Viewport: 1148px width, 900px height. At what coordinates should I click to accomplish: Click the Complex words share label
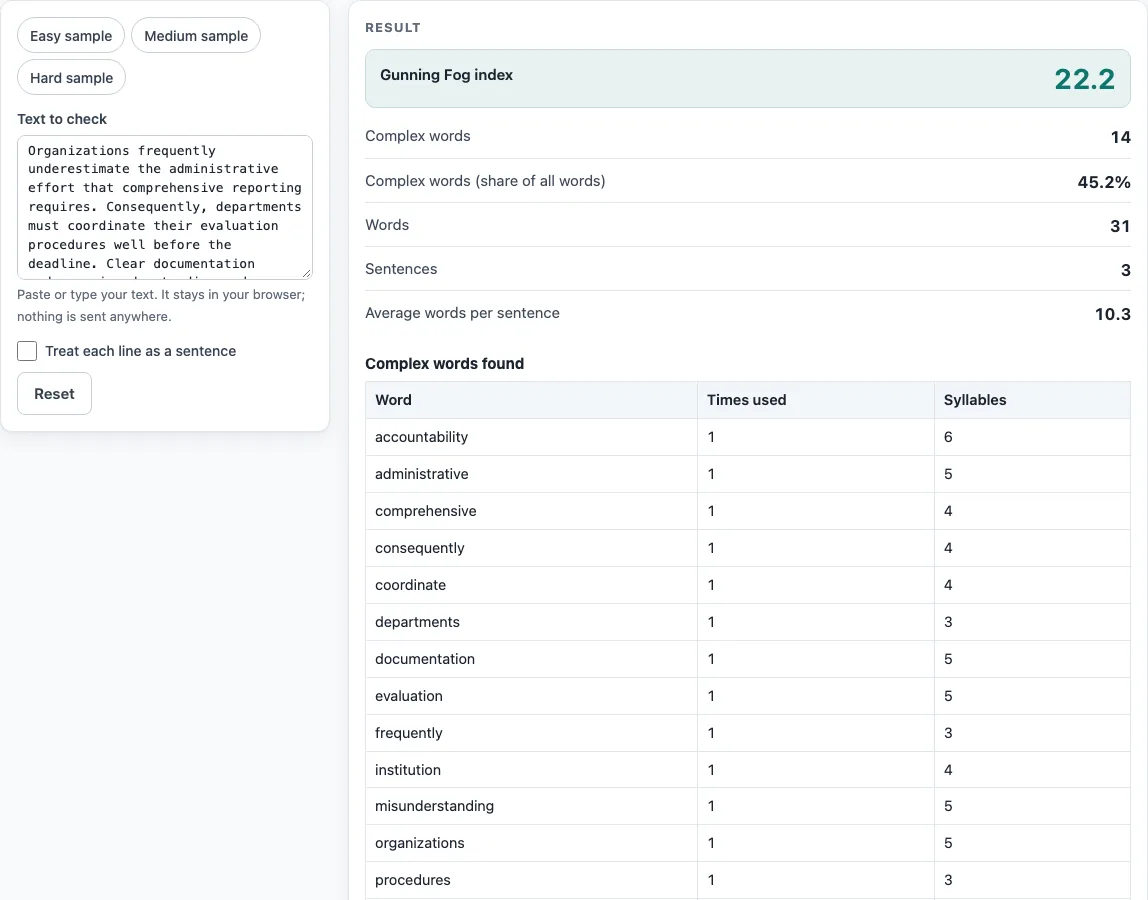(x=485, y=181)
